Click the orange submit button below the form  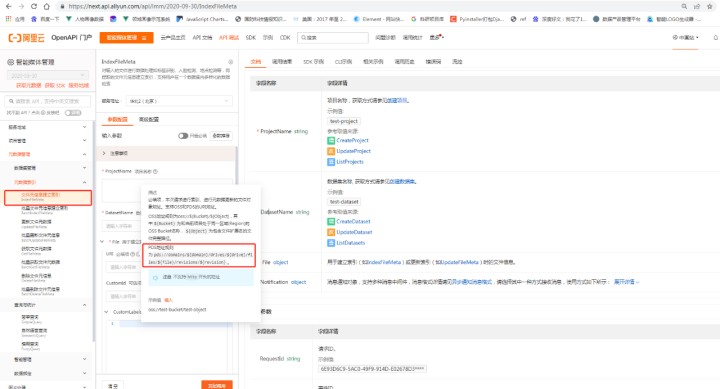pos(217,385)
